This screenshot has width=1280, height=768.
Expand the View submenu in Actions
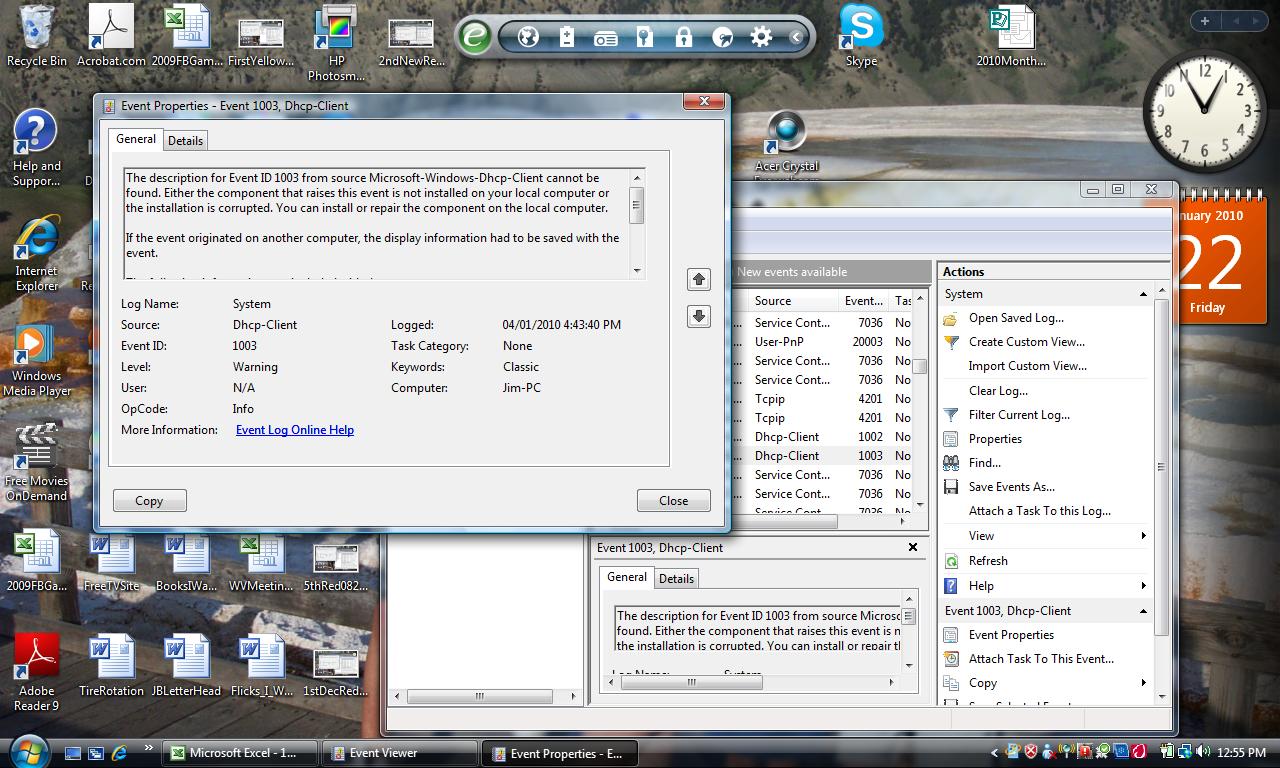tap(1143, 536)
